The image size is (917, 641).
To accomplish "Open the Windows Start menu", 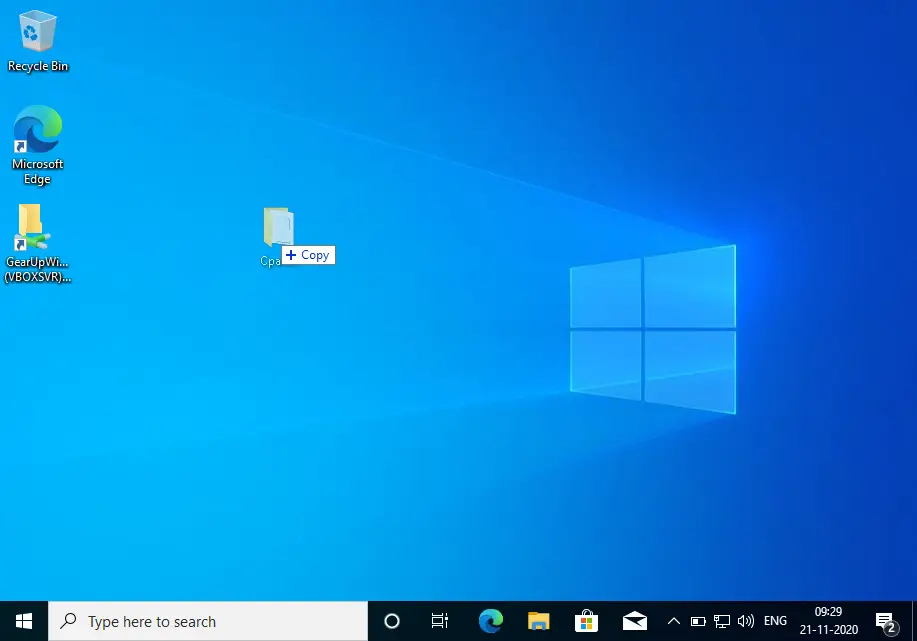I will click(x=24, y=621).
